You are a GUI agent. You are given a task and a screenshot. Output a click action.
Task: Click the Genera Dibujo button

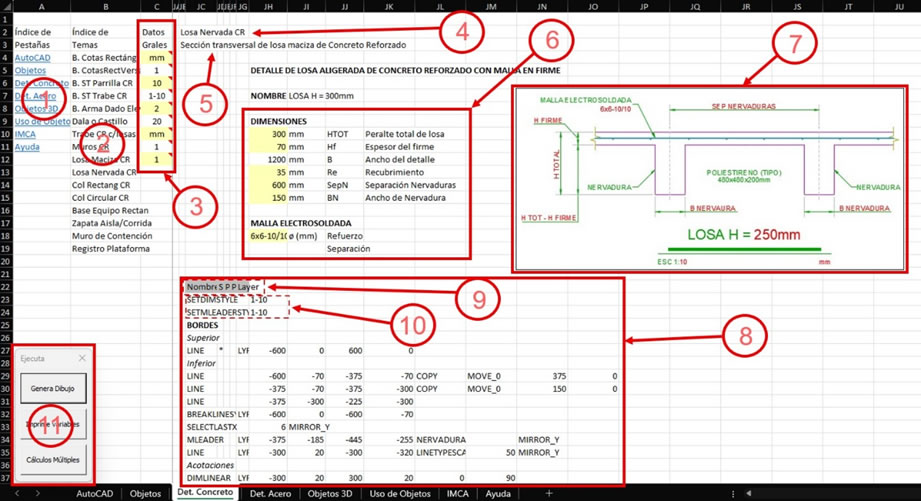click(x=53, y=388)
